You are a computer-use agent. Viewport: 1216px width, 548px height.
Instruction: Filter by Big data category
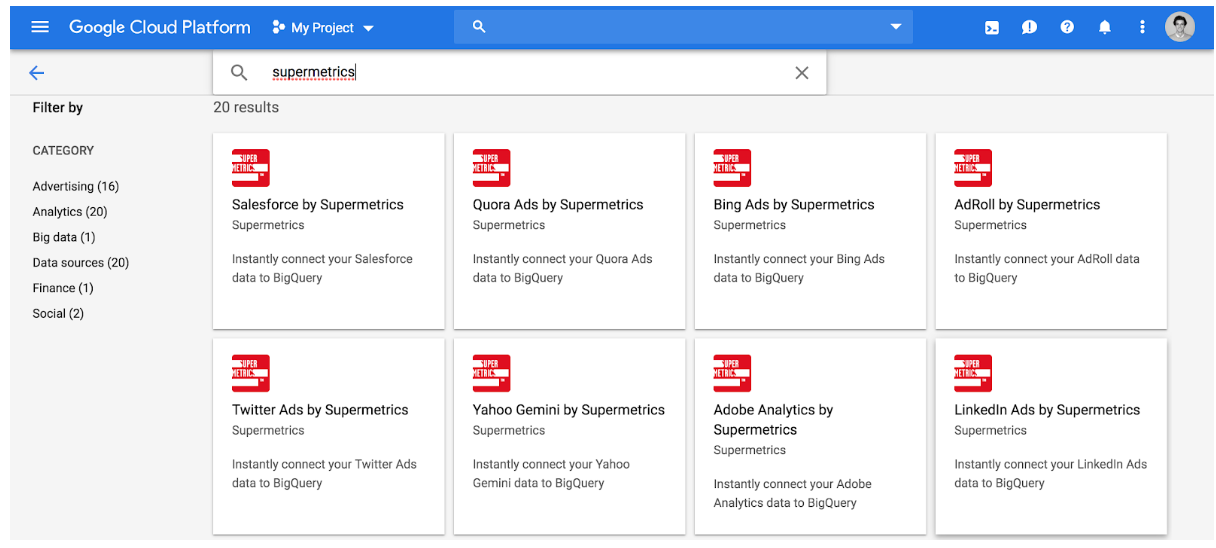pos(64,238)
